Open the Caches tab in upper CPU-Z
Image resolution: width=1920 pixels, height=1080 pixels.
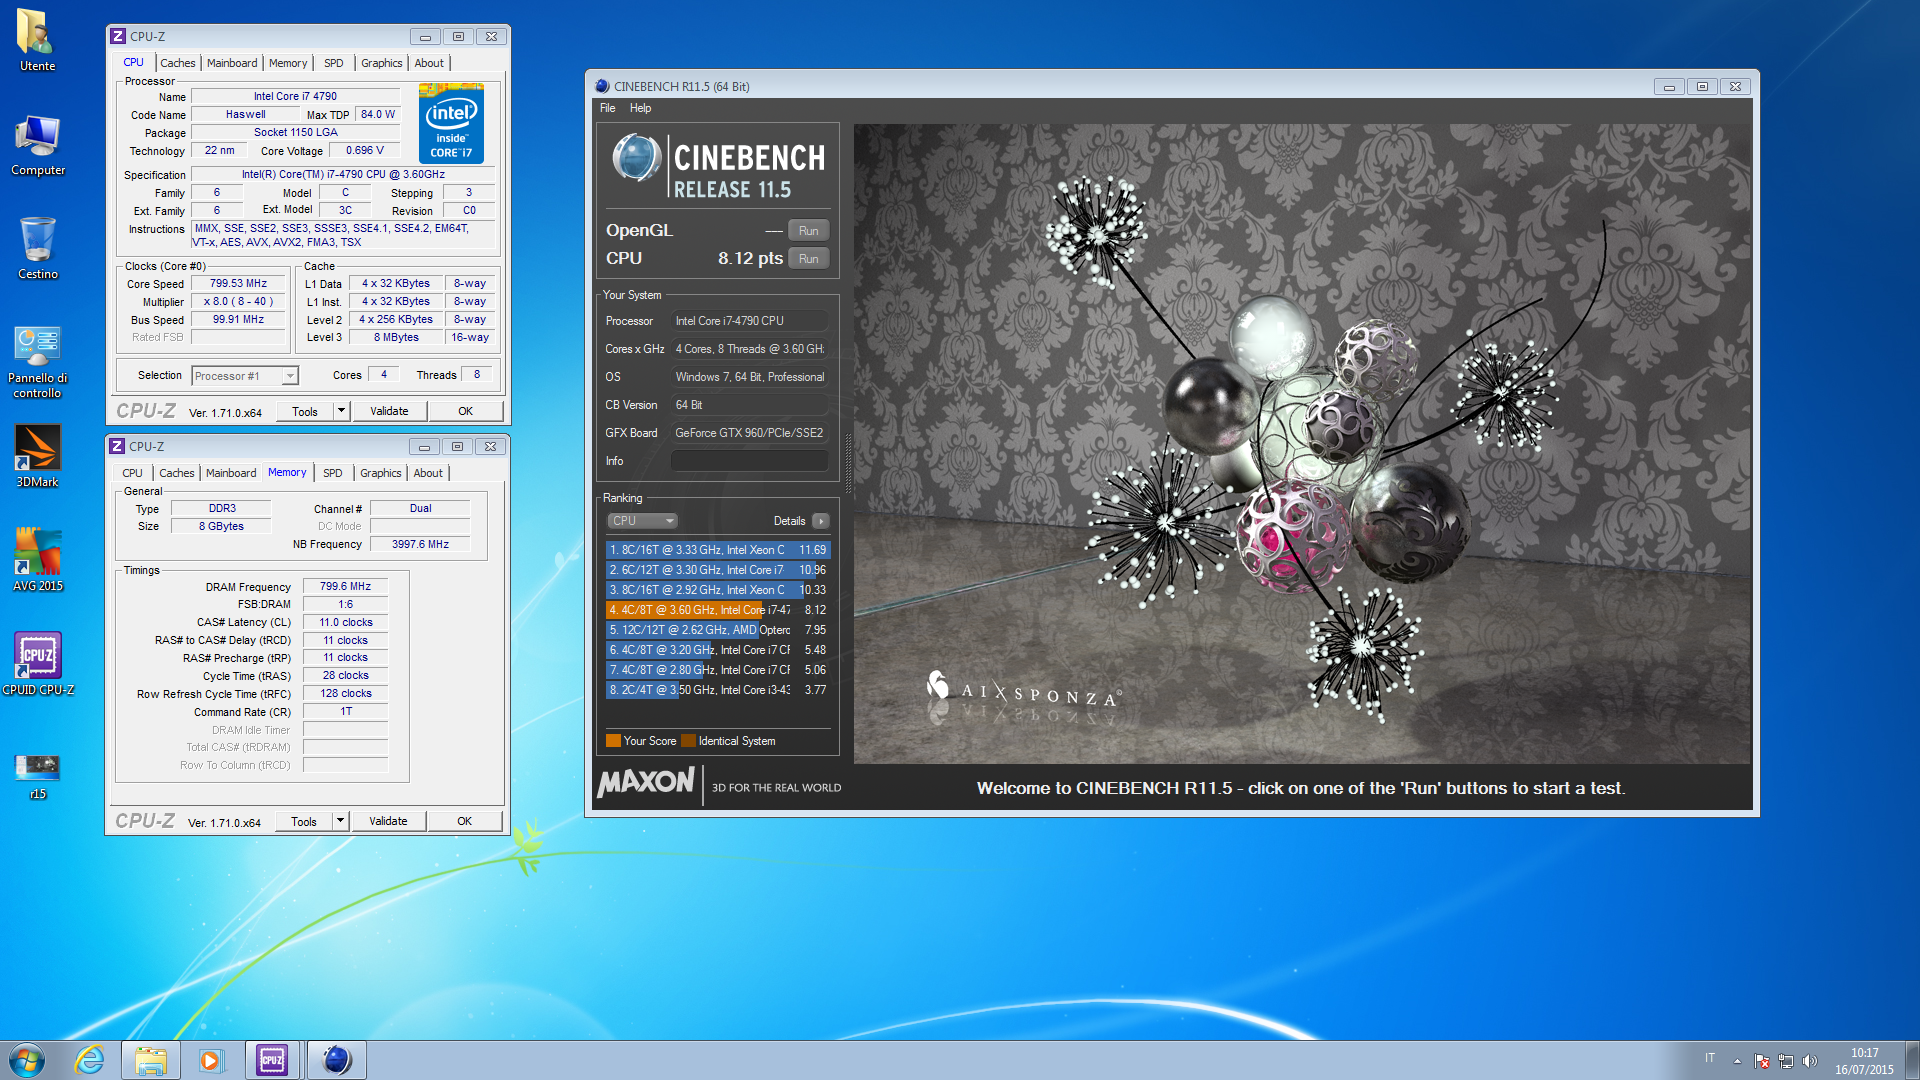(x=178, y=63)
